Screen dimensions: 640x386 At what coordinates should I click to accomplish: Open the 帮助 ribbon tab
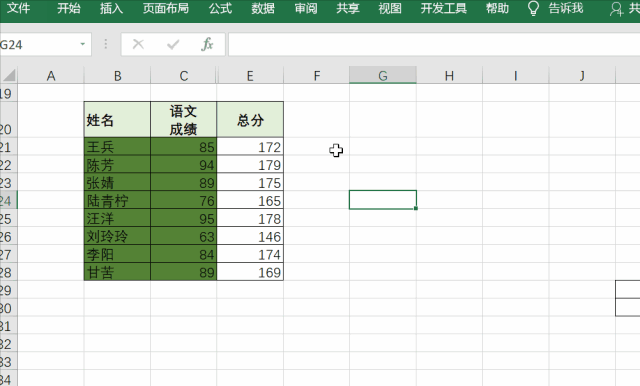coord(497,8)
